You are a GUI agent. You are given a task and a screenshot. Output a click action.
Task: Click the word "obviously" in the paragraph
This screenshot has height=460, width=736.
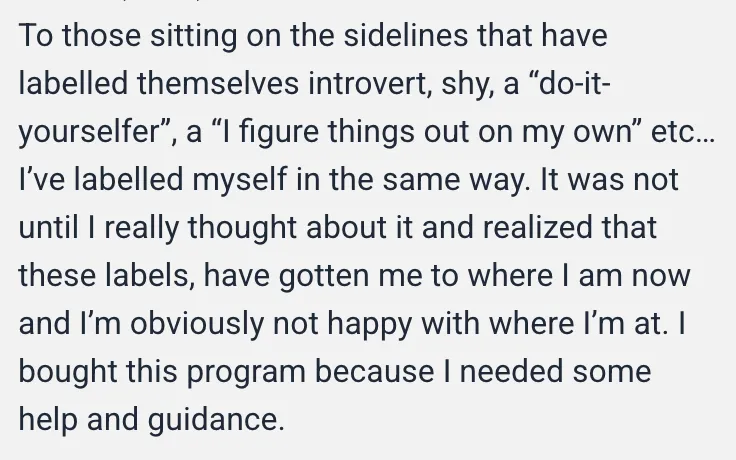coord(197,325)
